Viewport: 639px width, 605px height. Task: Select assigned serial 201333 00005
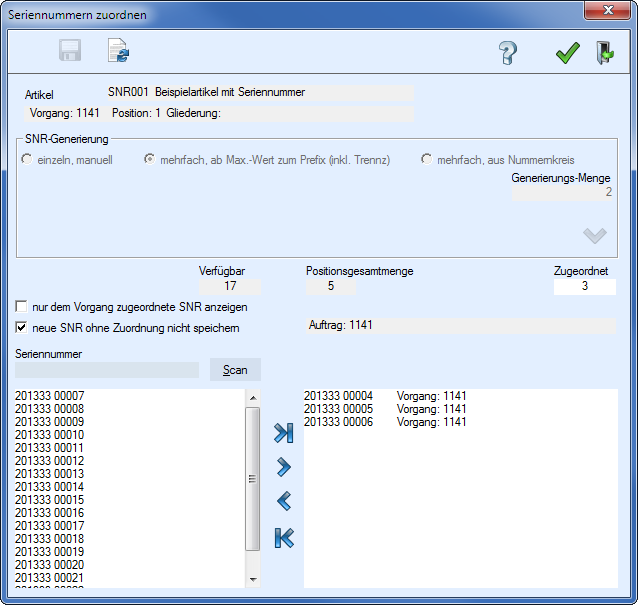click(x=338, y=409)
